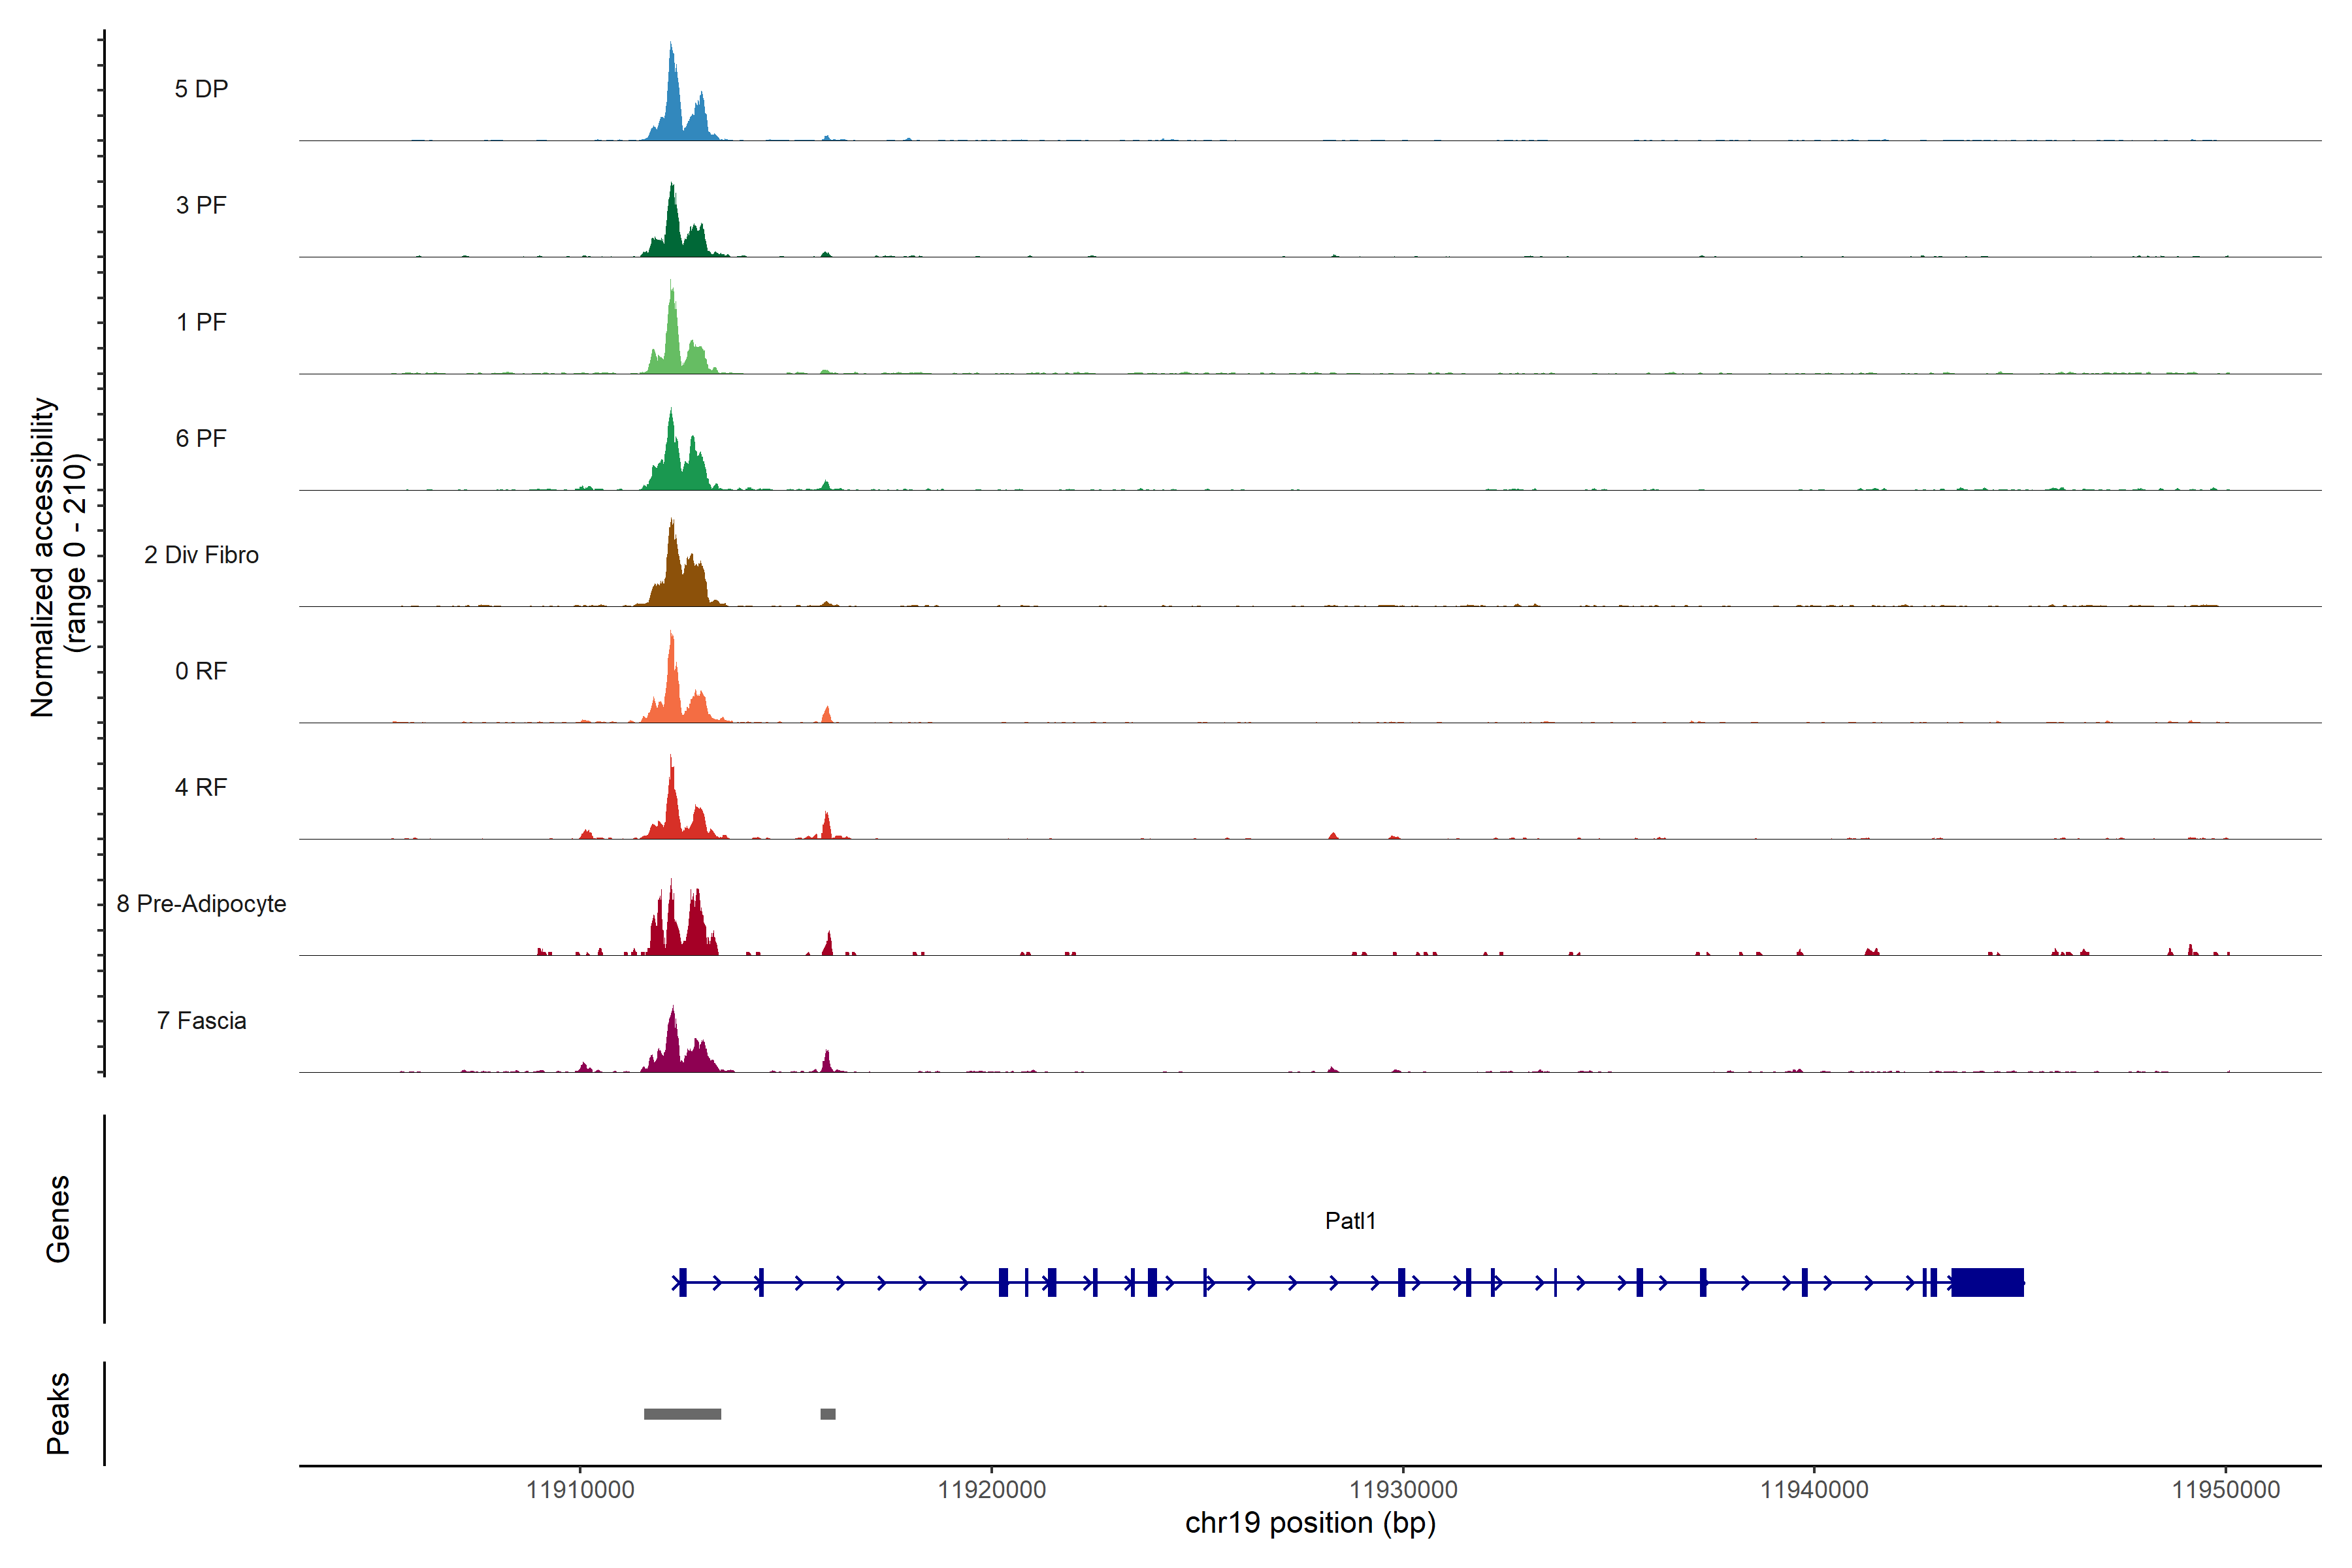Select the 8 Pre-Adipocyte track label
2352x1568 pixels.
coord(201,904)
